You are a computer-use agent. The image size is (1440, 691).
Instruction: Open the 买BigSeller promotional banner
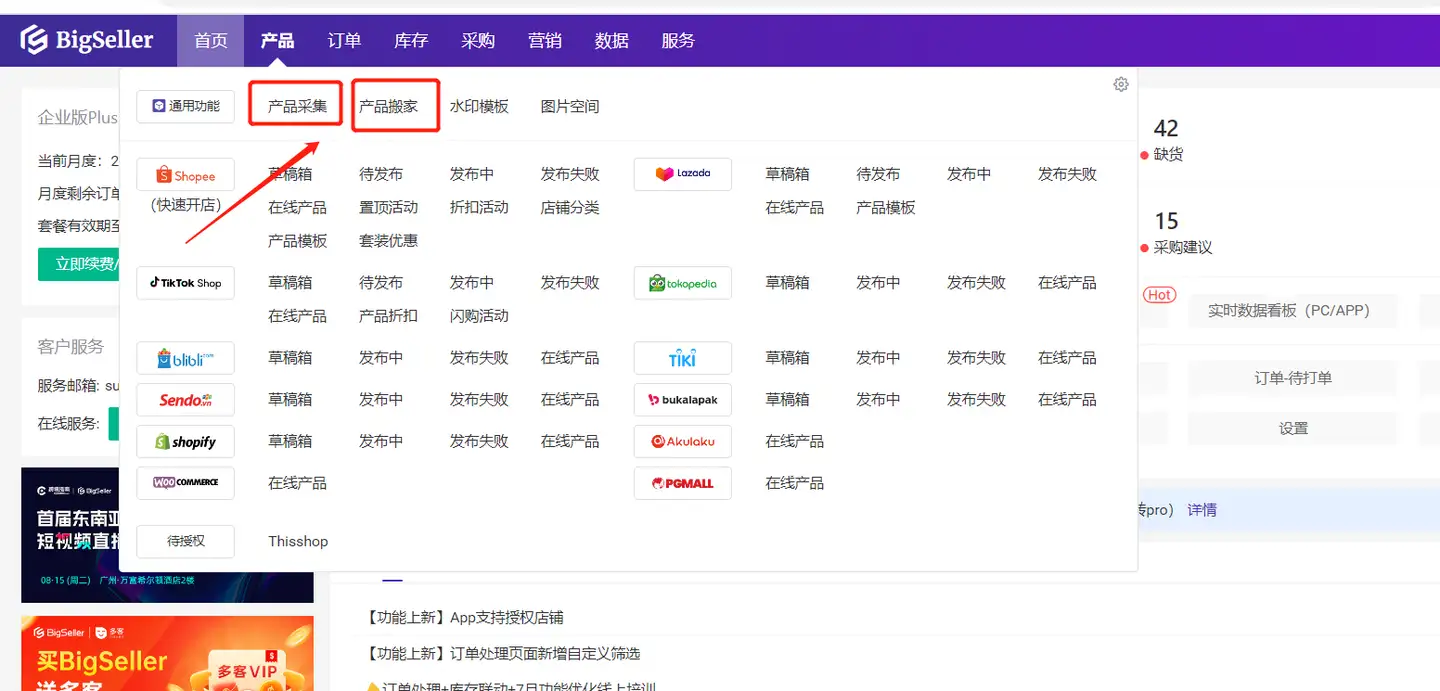point(167,653)
